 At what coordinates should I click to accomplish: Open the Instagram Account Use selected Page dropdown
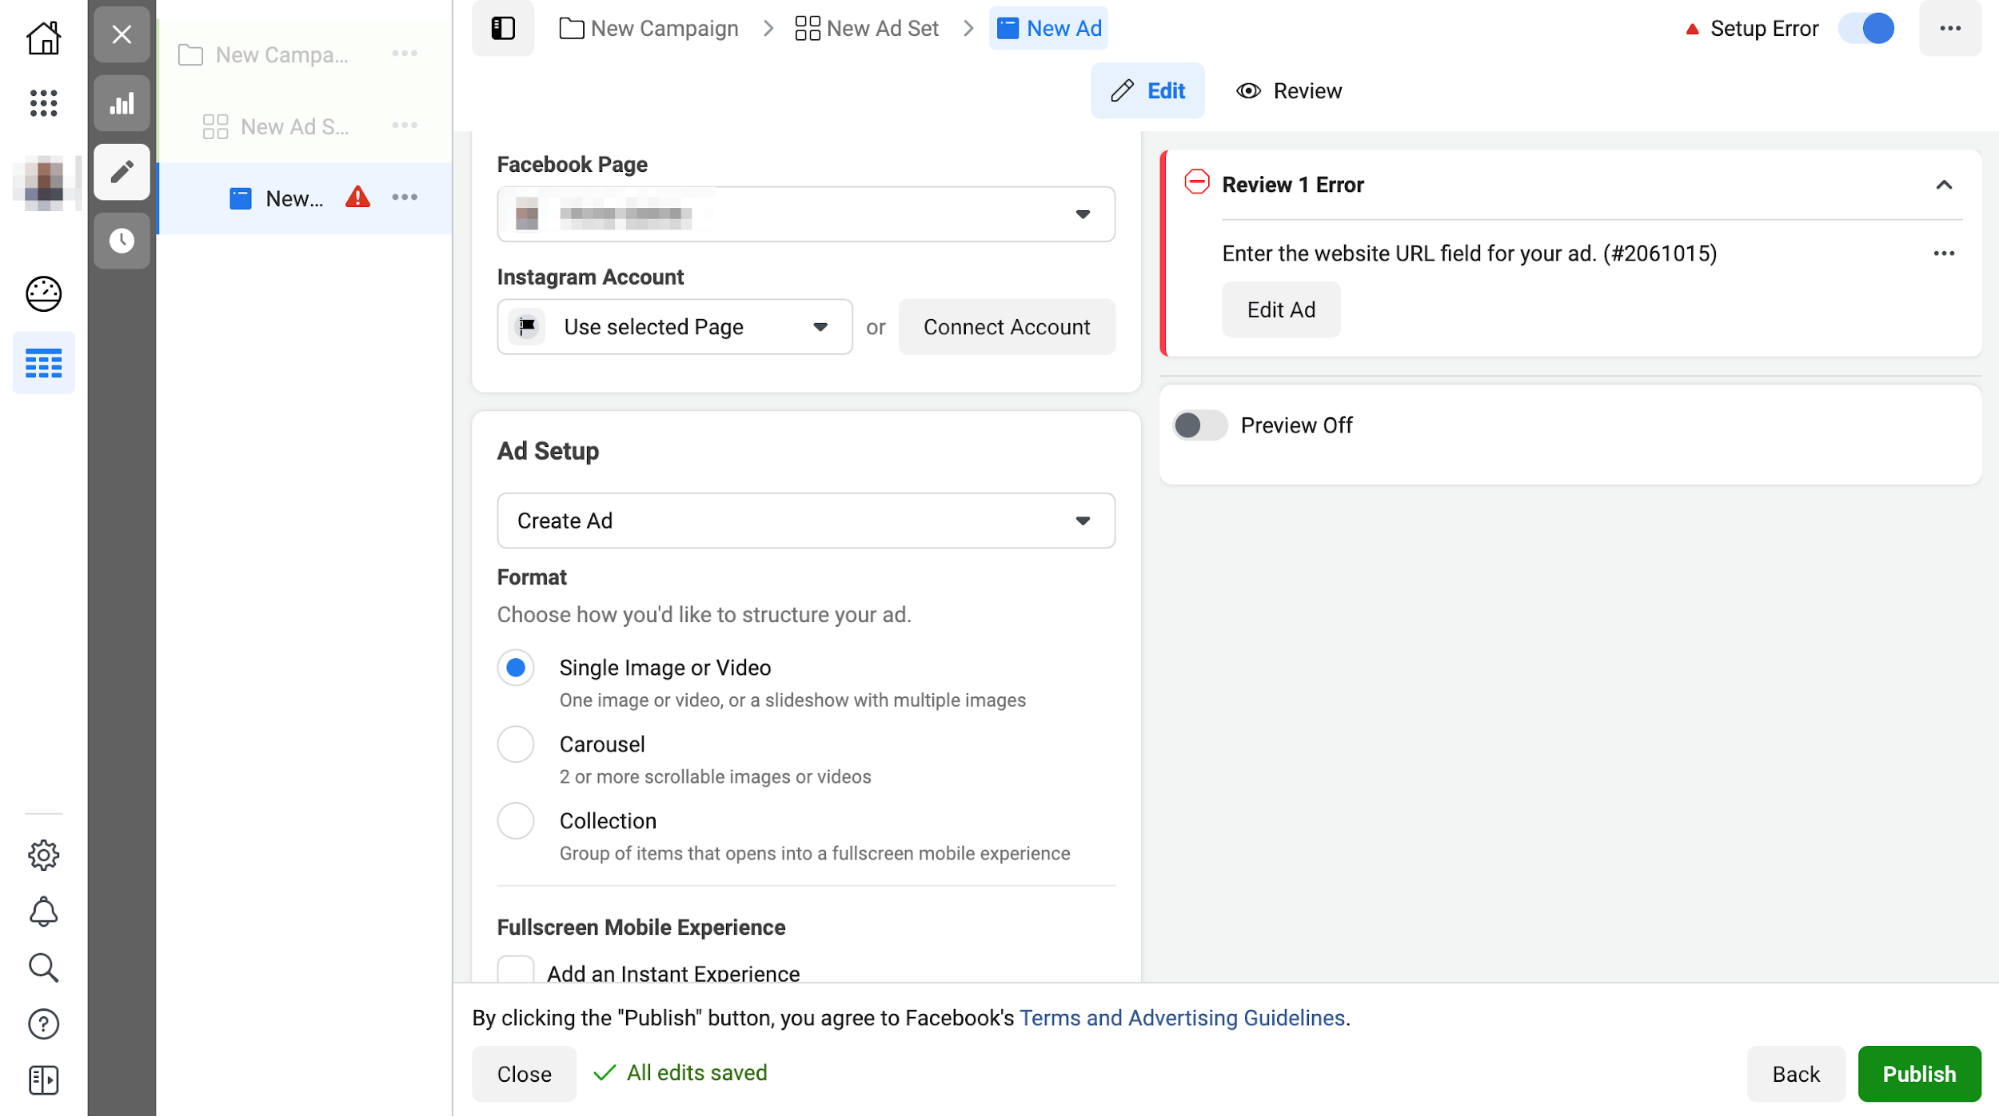click(x=674, y=327)
